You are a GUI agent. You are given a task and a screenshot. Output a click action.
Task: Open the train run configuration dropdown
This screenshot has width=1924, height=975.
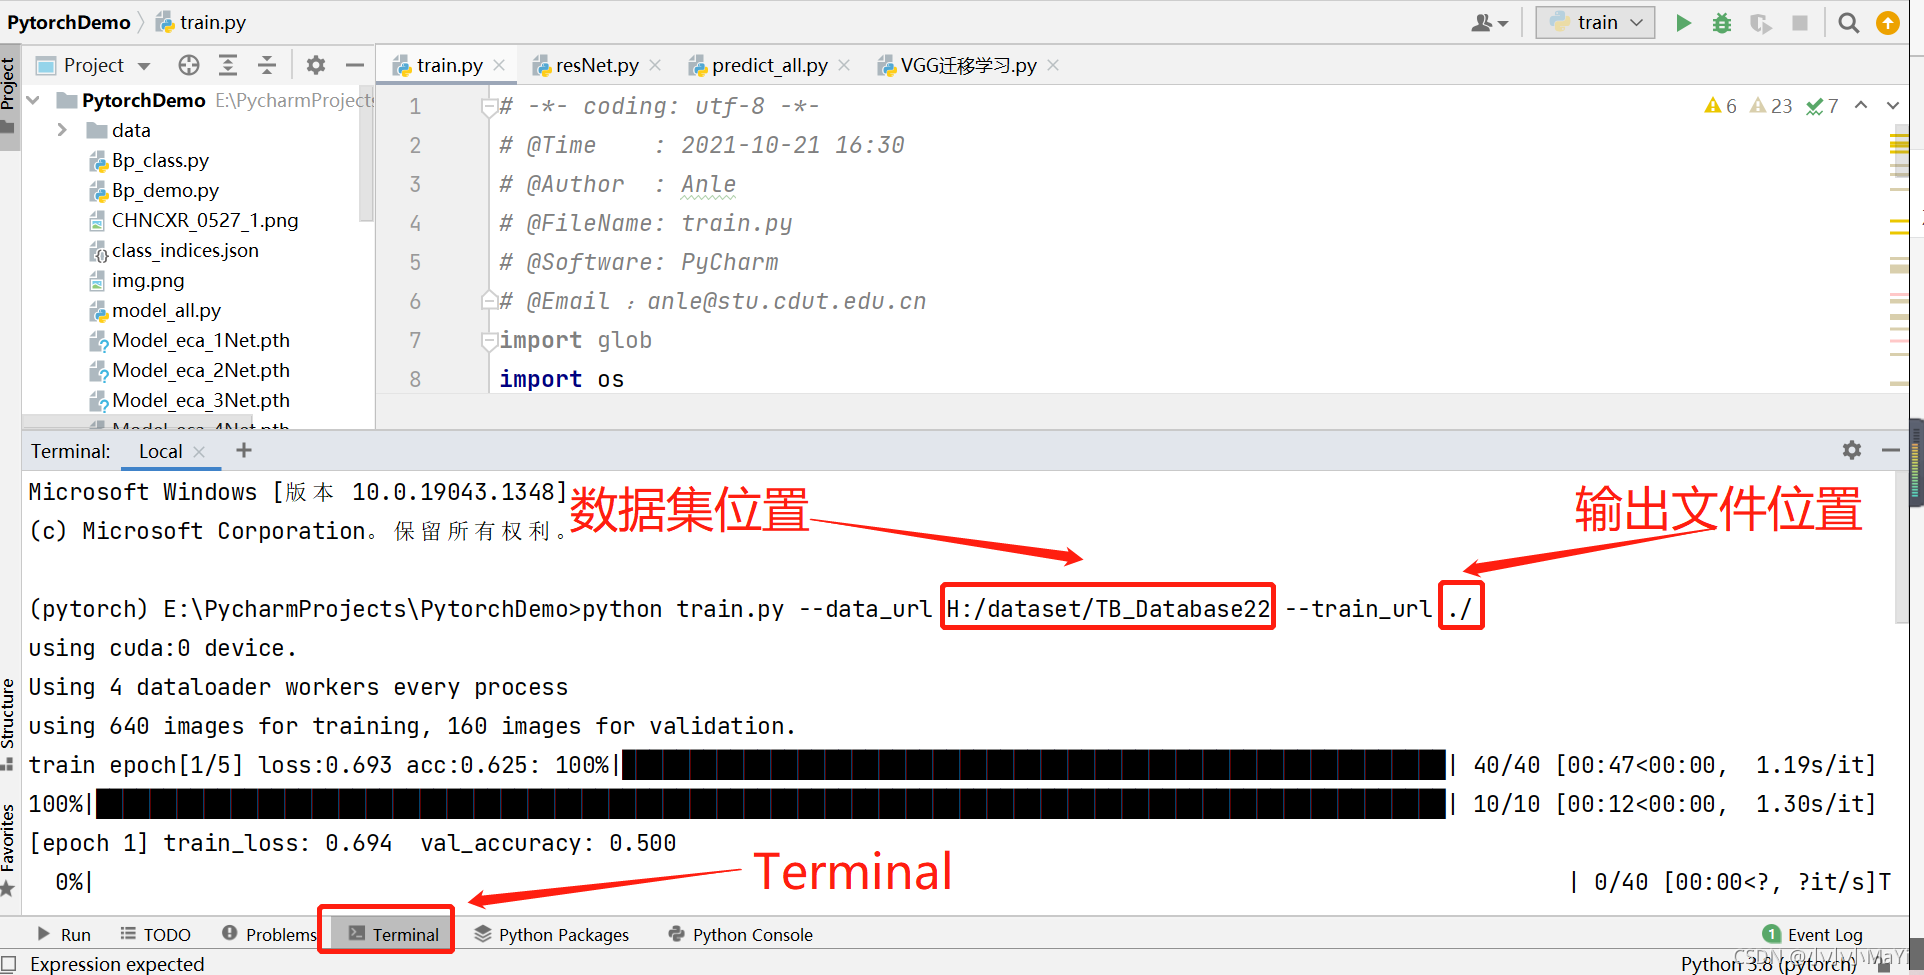1595,23
